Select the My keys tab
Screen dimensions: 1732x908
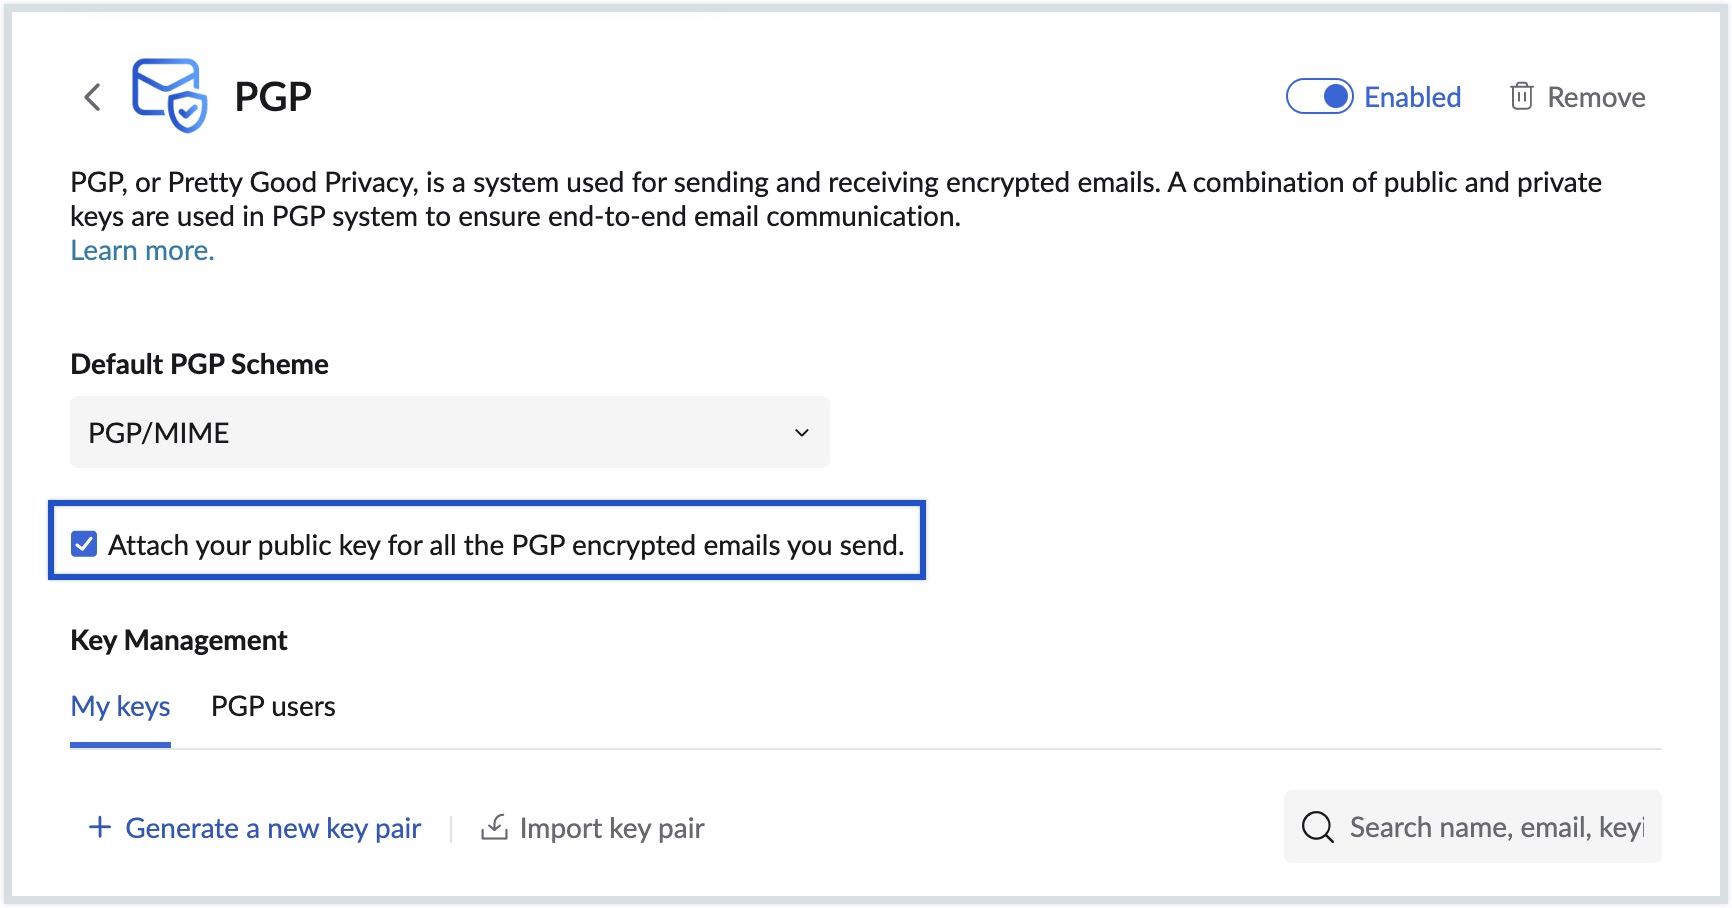click(x=120, y=706)
